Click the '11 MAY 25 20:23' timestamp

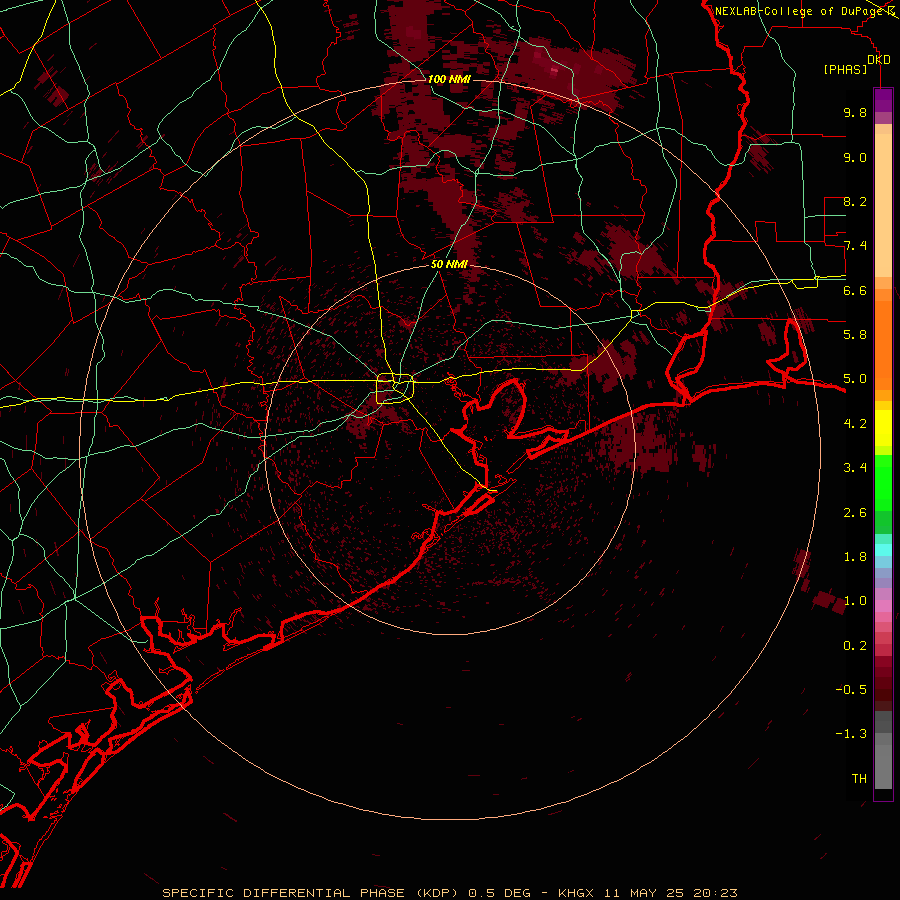(x=670, y=893)
